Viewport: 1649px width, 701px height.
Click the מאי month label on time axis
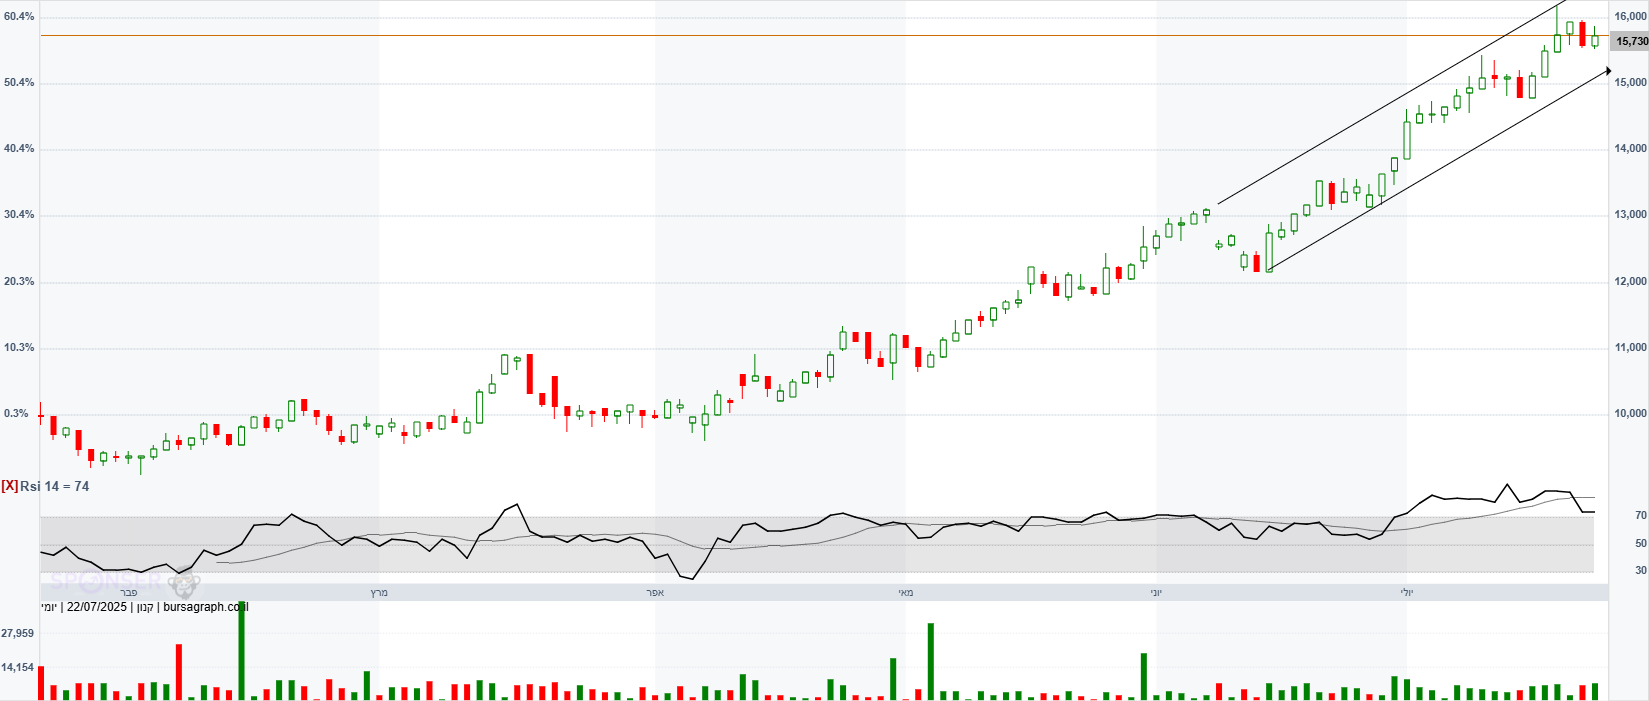pyautogui.click(x=905, y=593)
